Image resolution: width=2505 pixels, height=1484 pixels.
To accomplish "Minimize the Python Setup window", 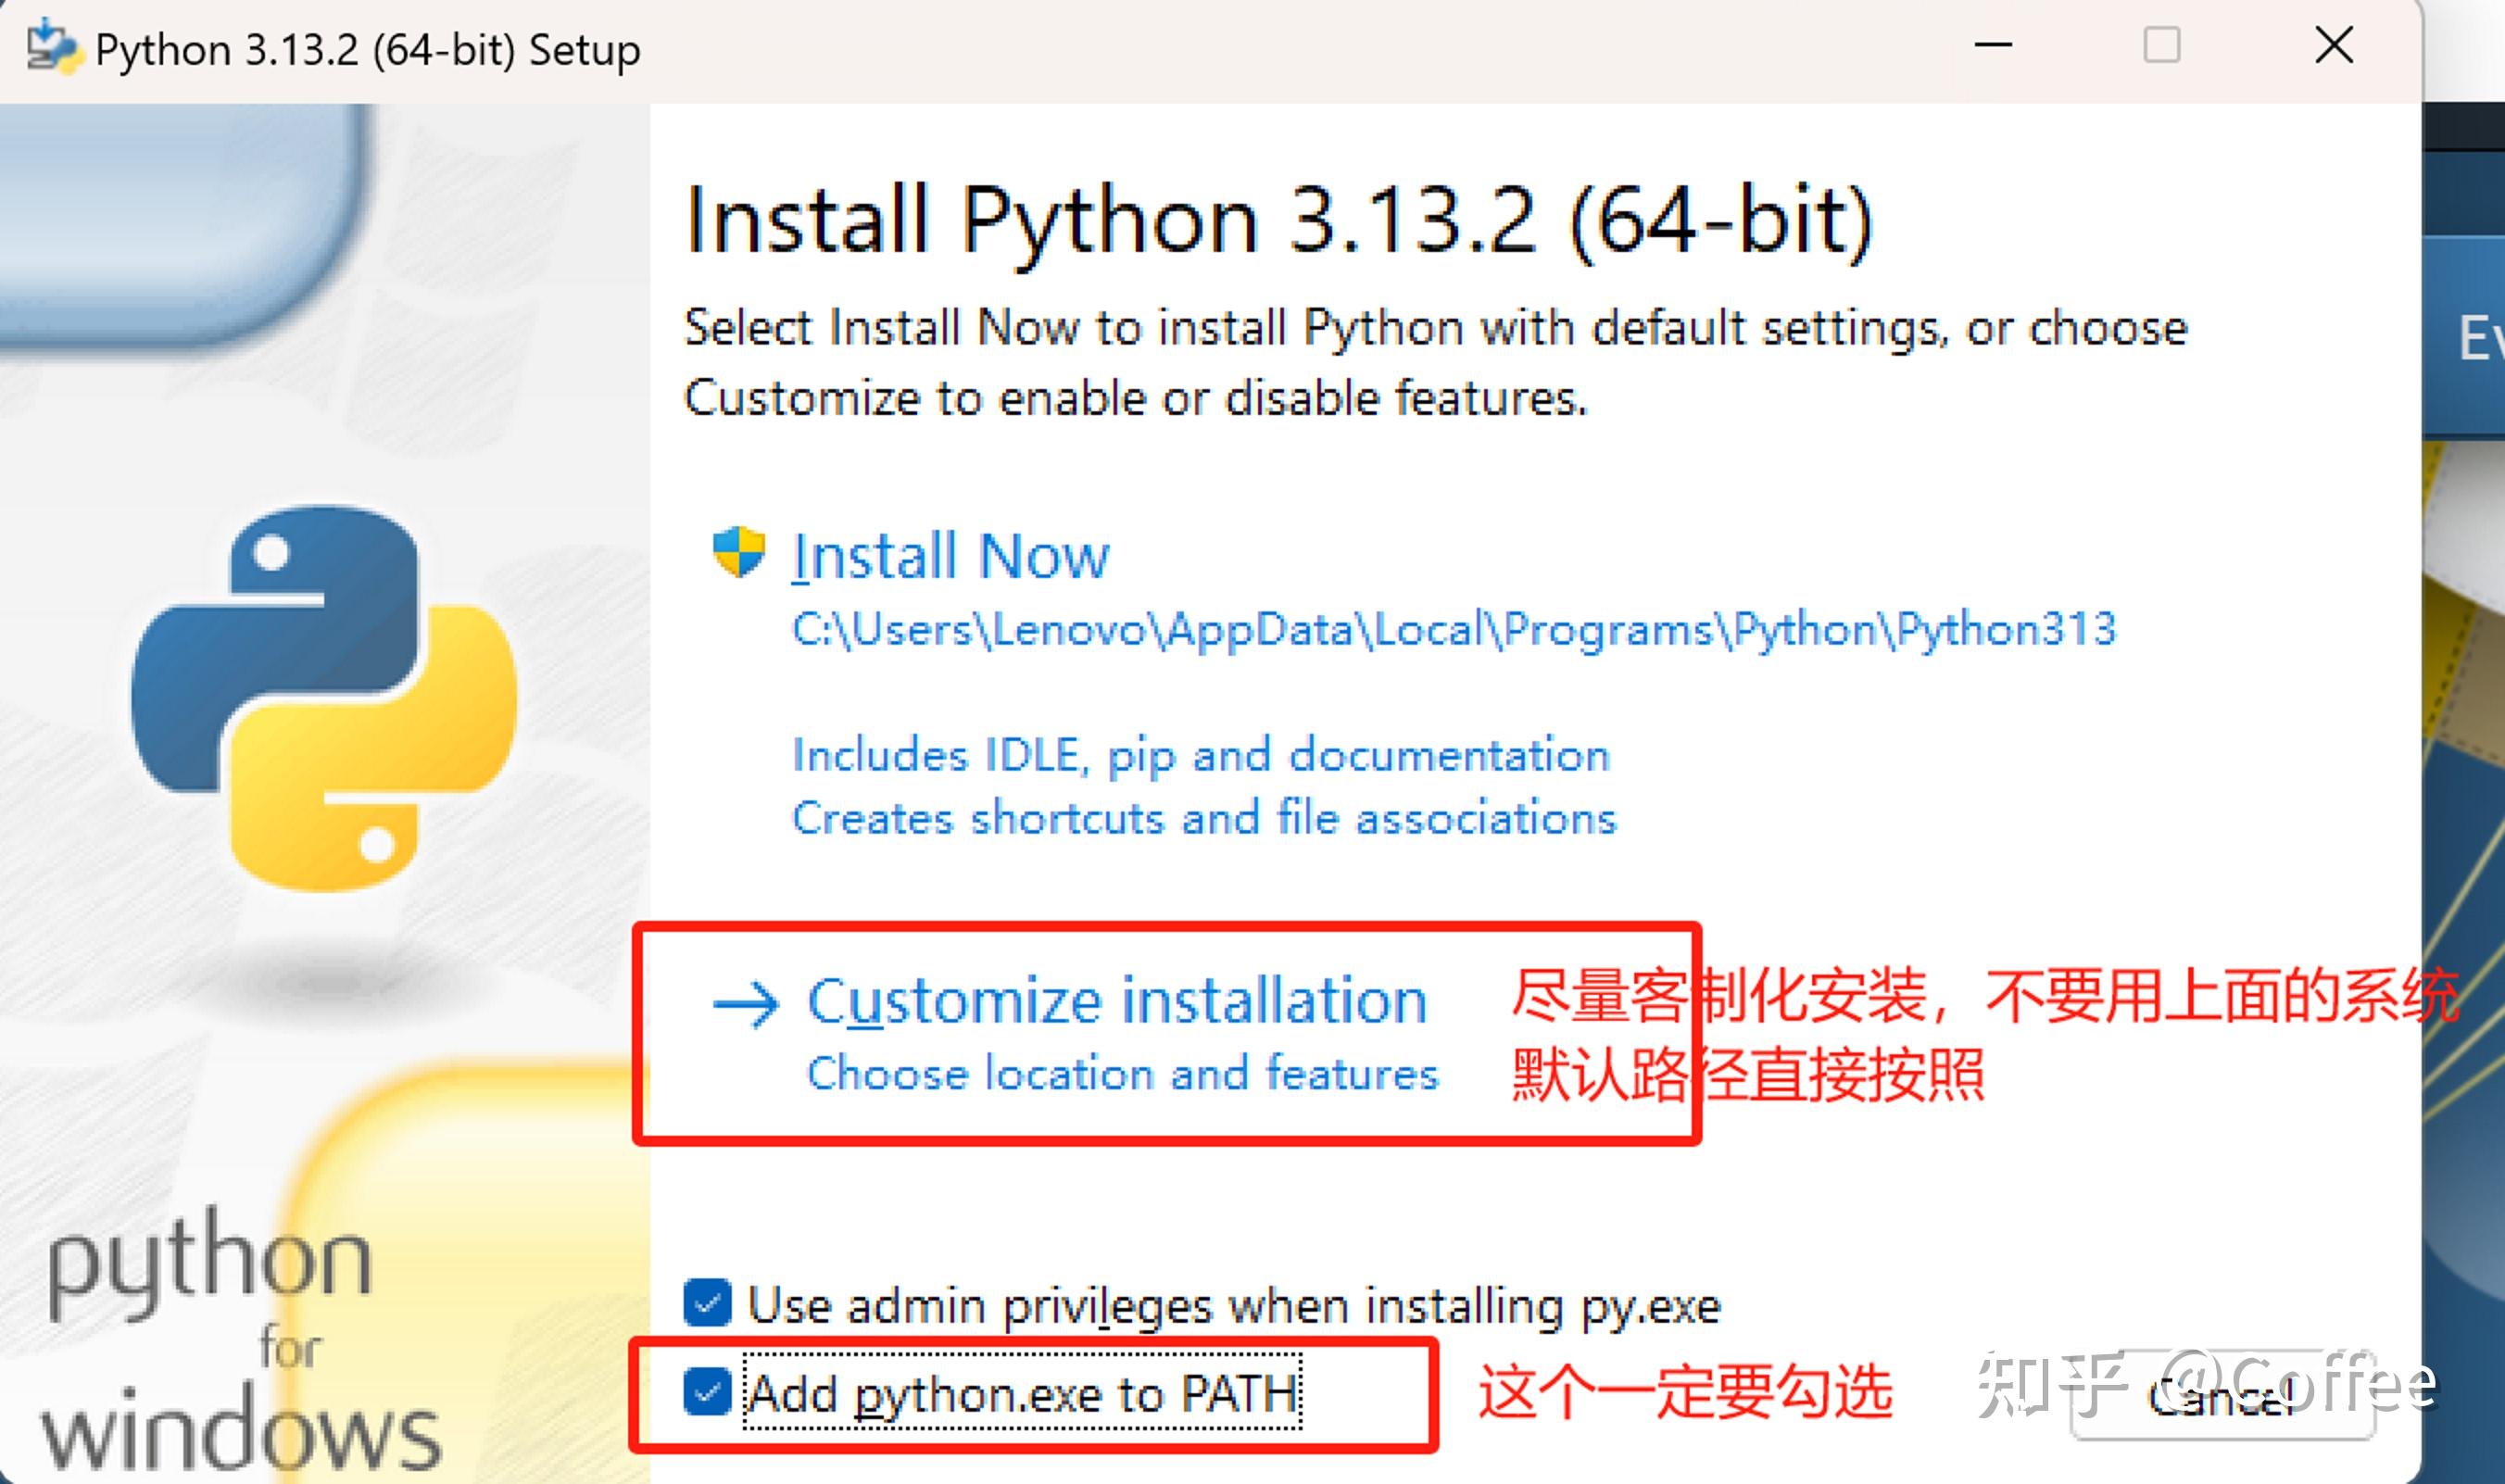I will [x=1992, y=45].
